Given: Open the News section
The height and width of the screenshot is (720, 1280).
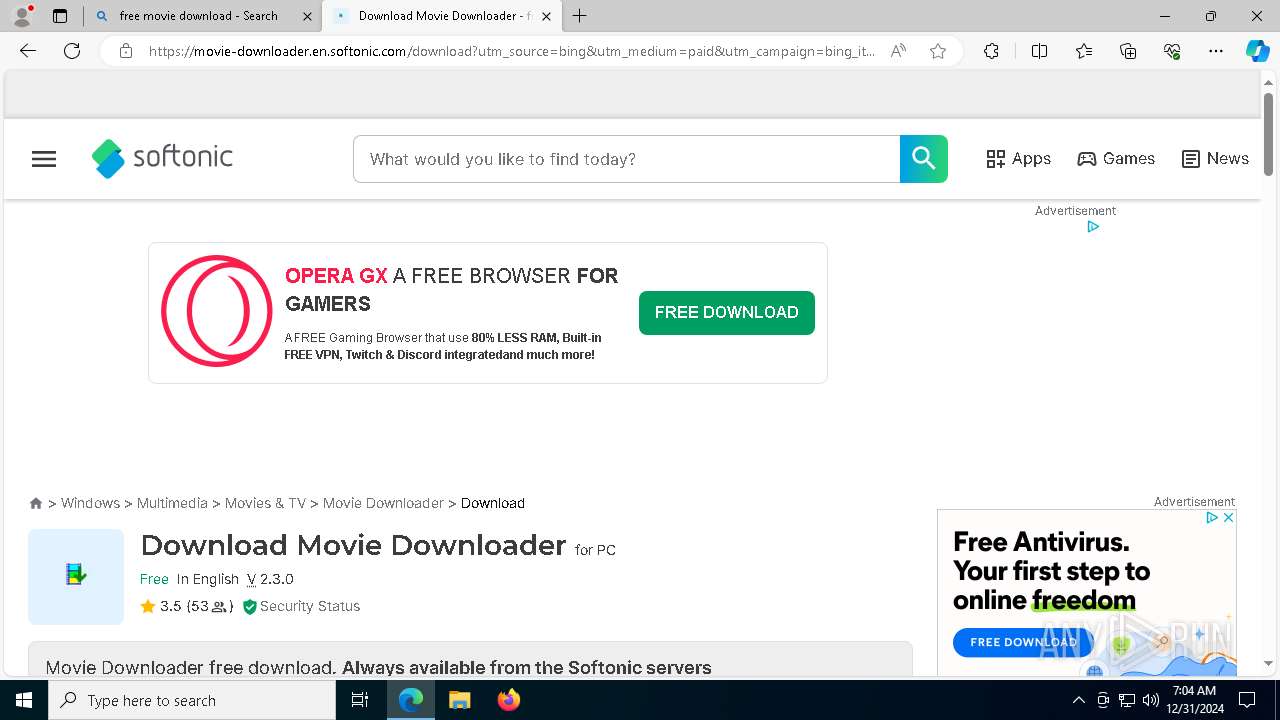Looking at the screenshot, I should [1215, 159].
